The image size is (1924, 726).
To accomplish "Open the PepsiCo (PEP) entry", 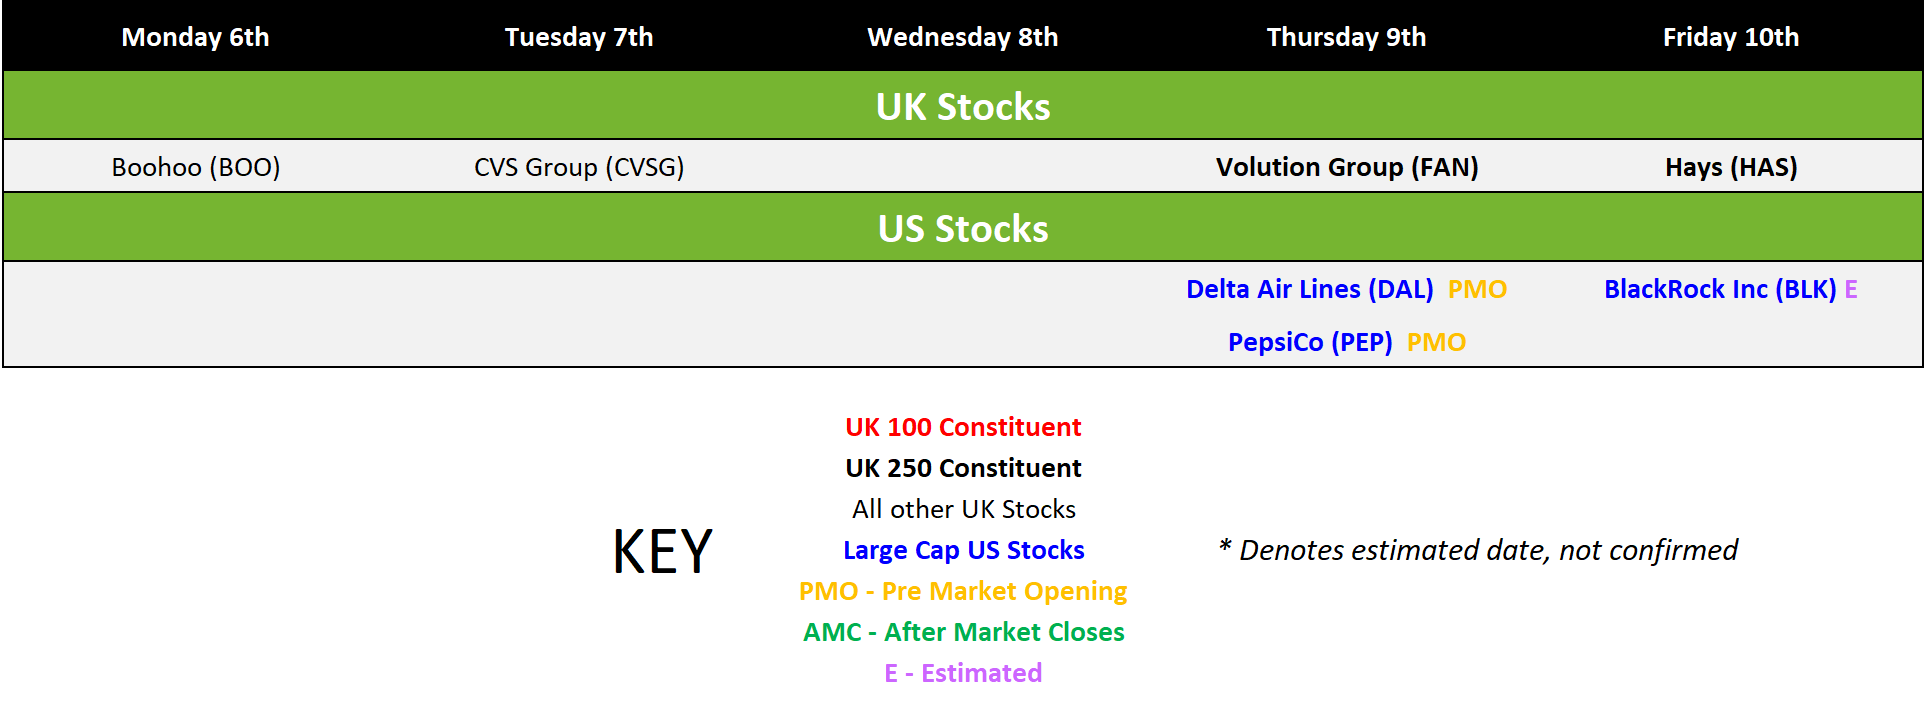I will click(1310, 342).
